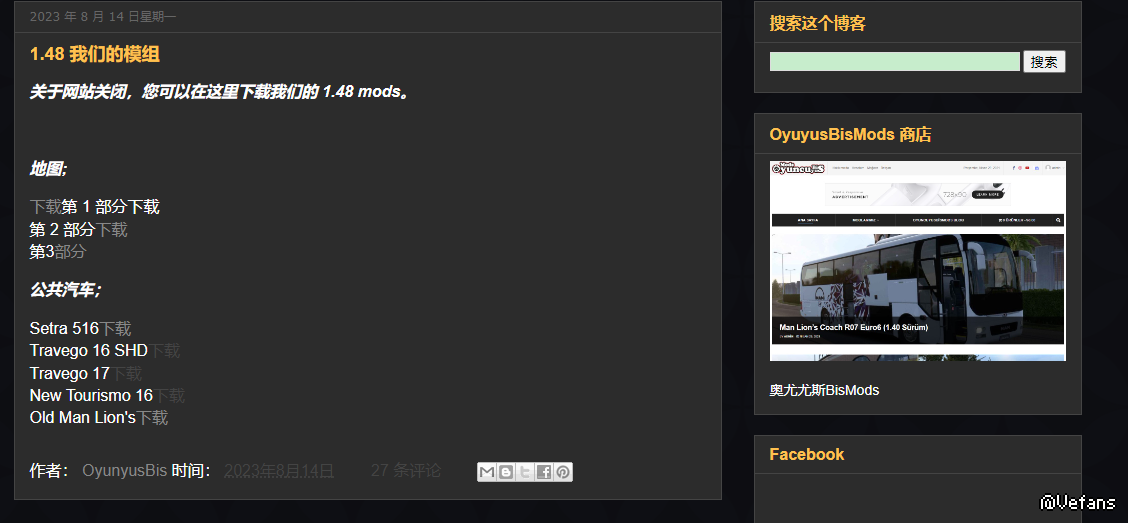Download the Travego 17 mod

[x=126, y=373]
